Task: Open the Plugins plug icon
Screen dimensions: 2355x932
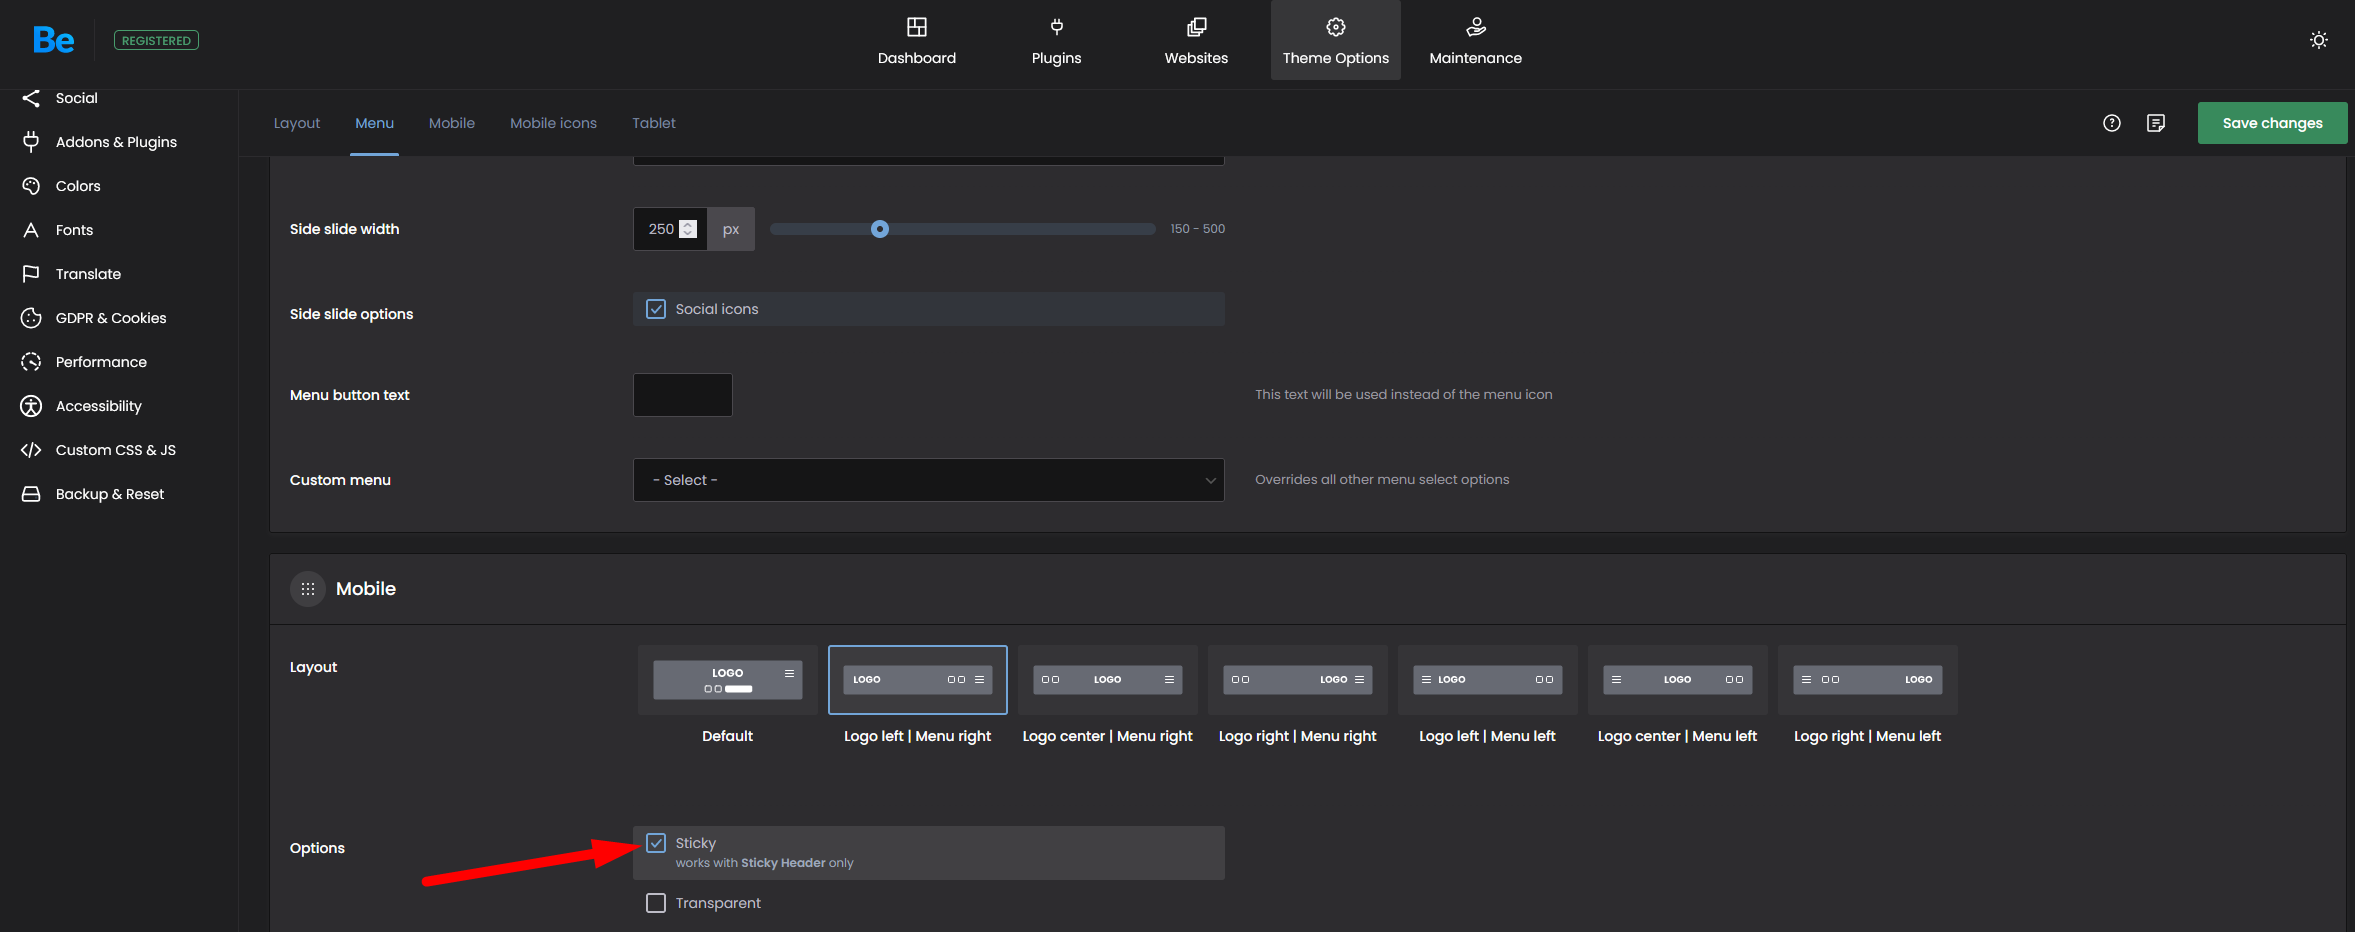Action: (1057, 27)
